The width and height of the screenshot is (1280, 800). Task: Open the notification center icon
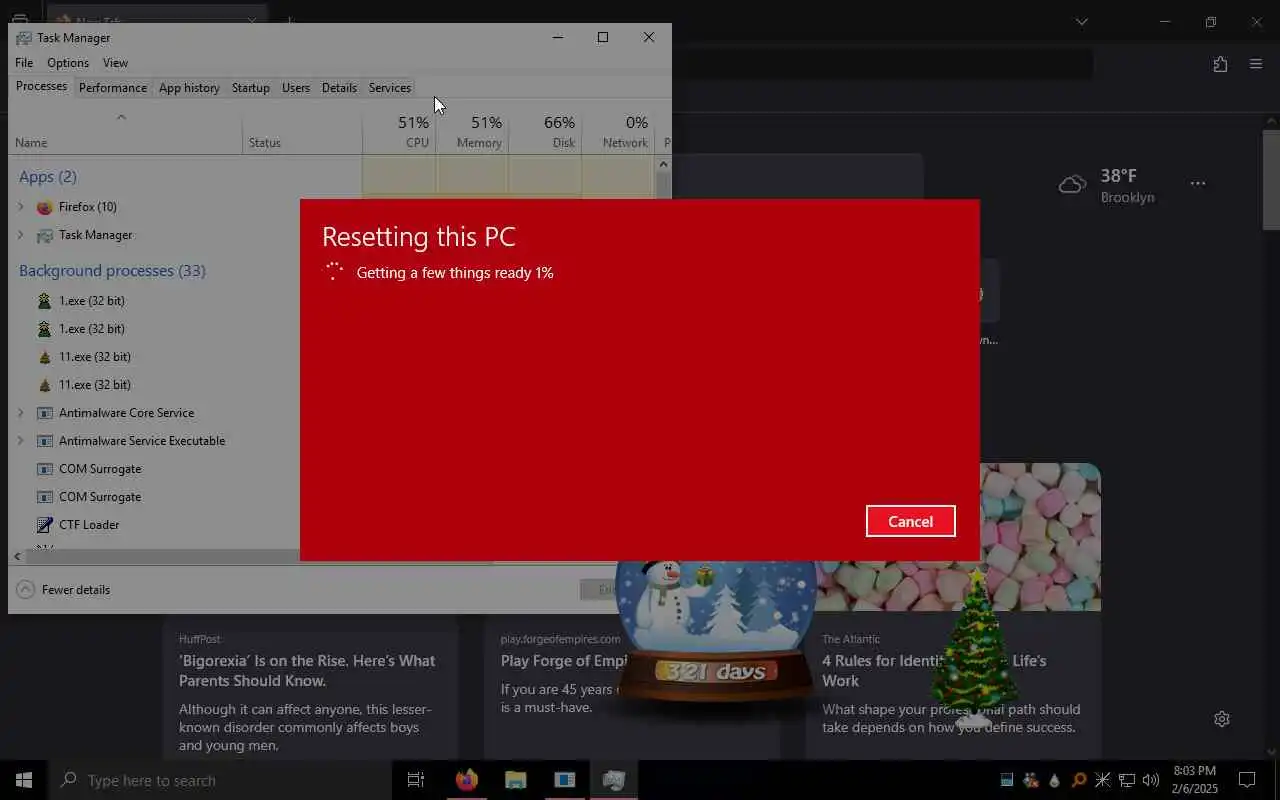tap(1247, 780)
